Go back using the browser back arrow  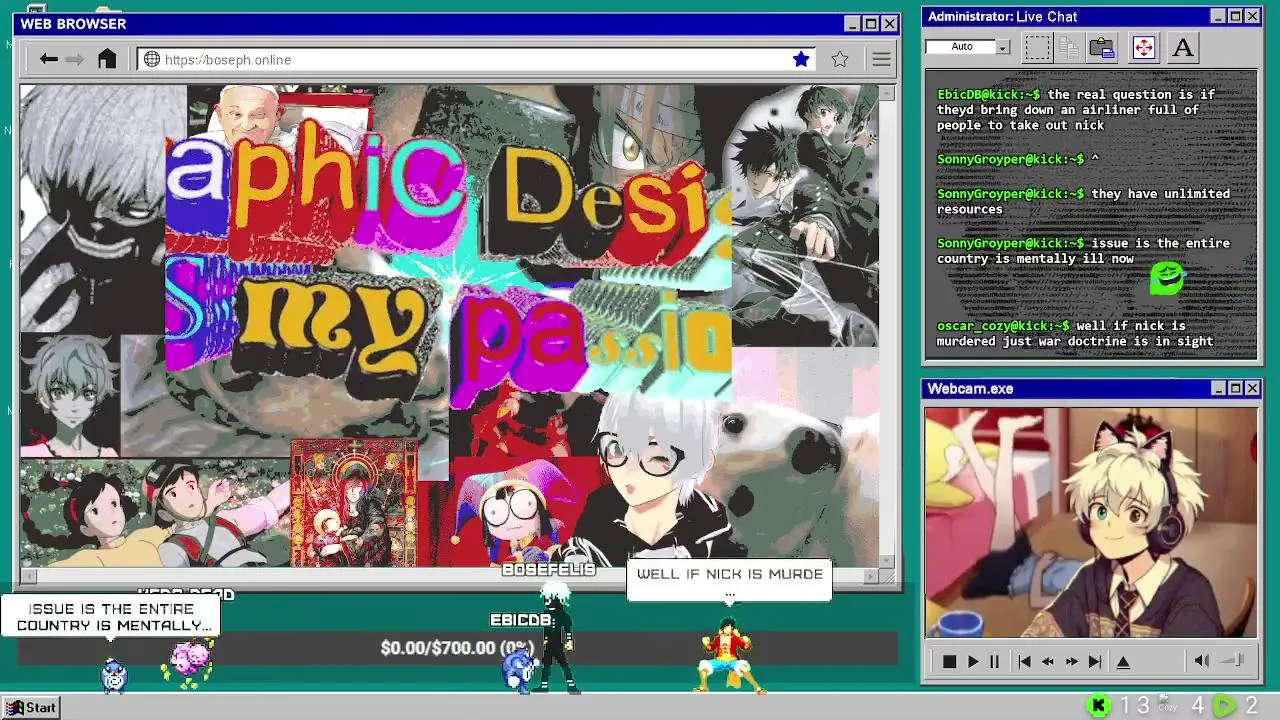(x=48, y=59)
